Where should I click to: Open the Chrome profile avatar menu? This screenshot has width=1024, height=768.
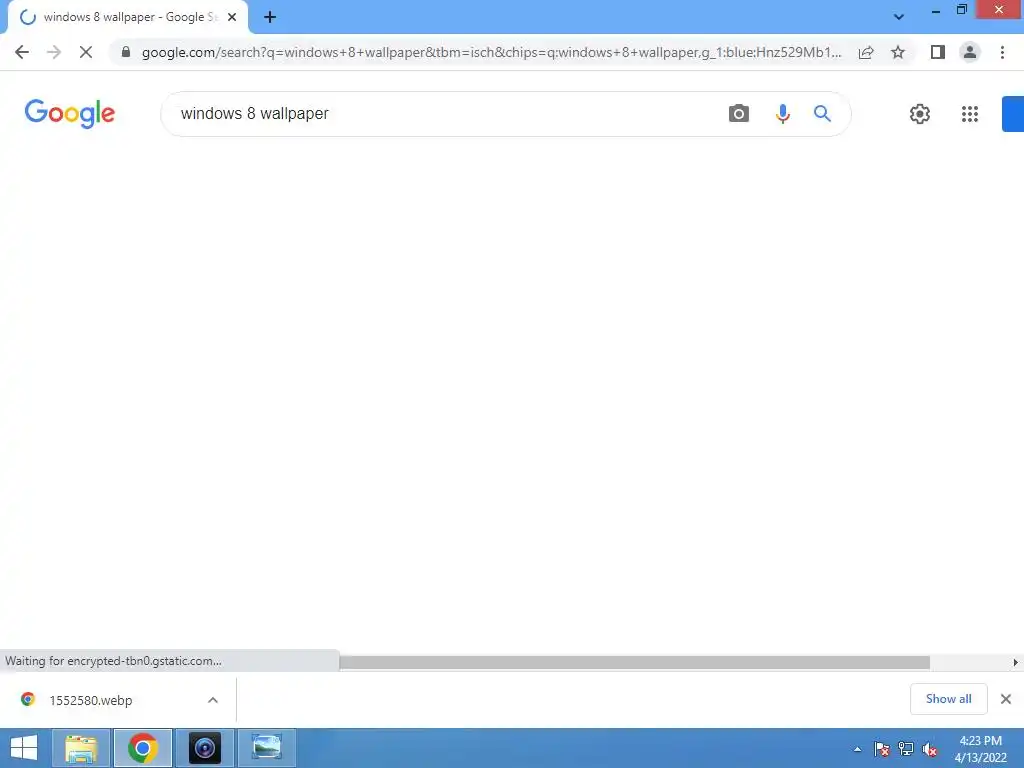pyautogui.click(x=970, y=52)
